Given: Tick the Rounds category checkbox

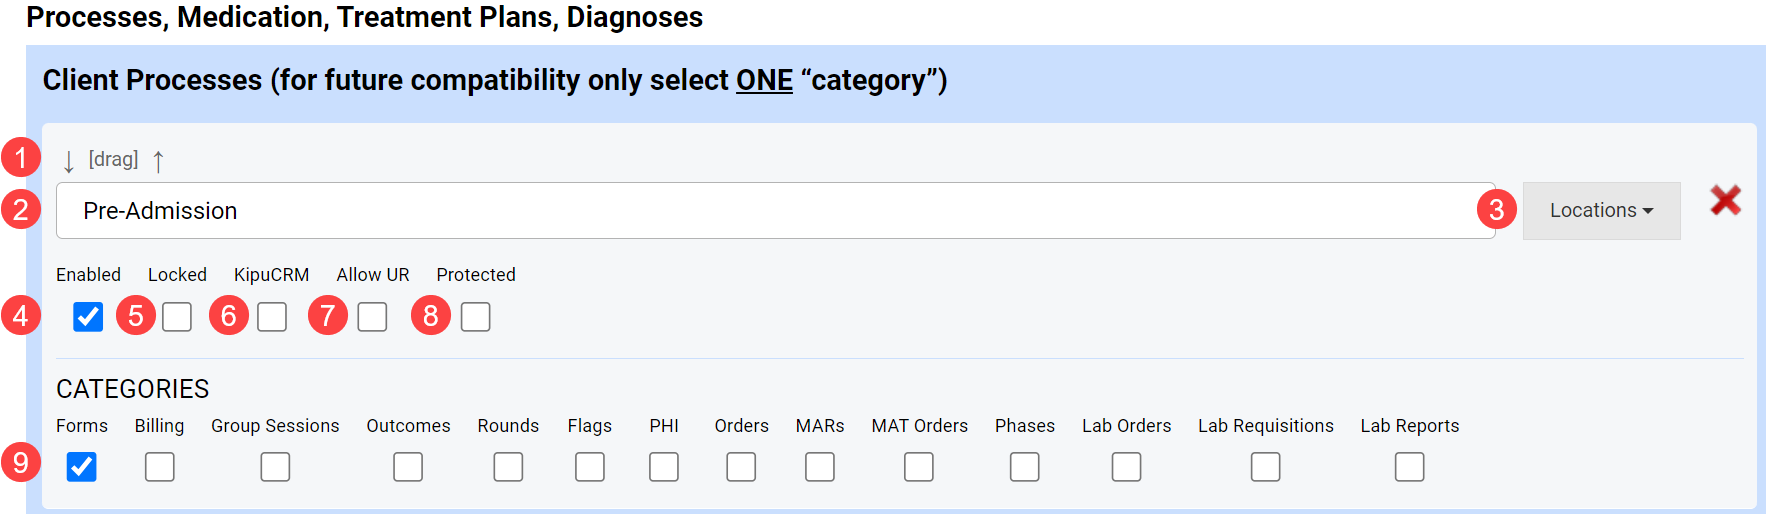Looking at the screenshot, I should click(508, 467).
